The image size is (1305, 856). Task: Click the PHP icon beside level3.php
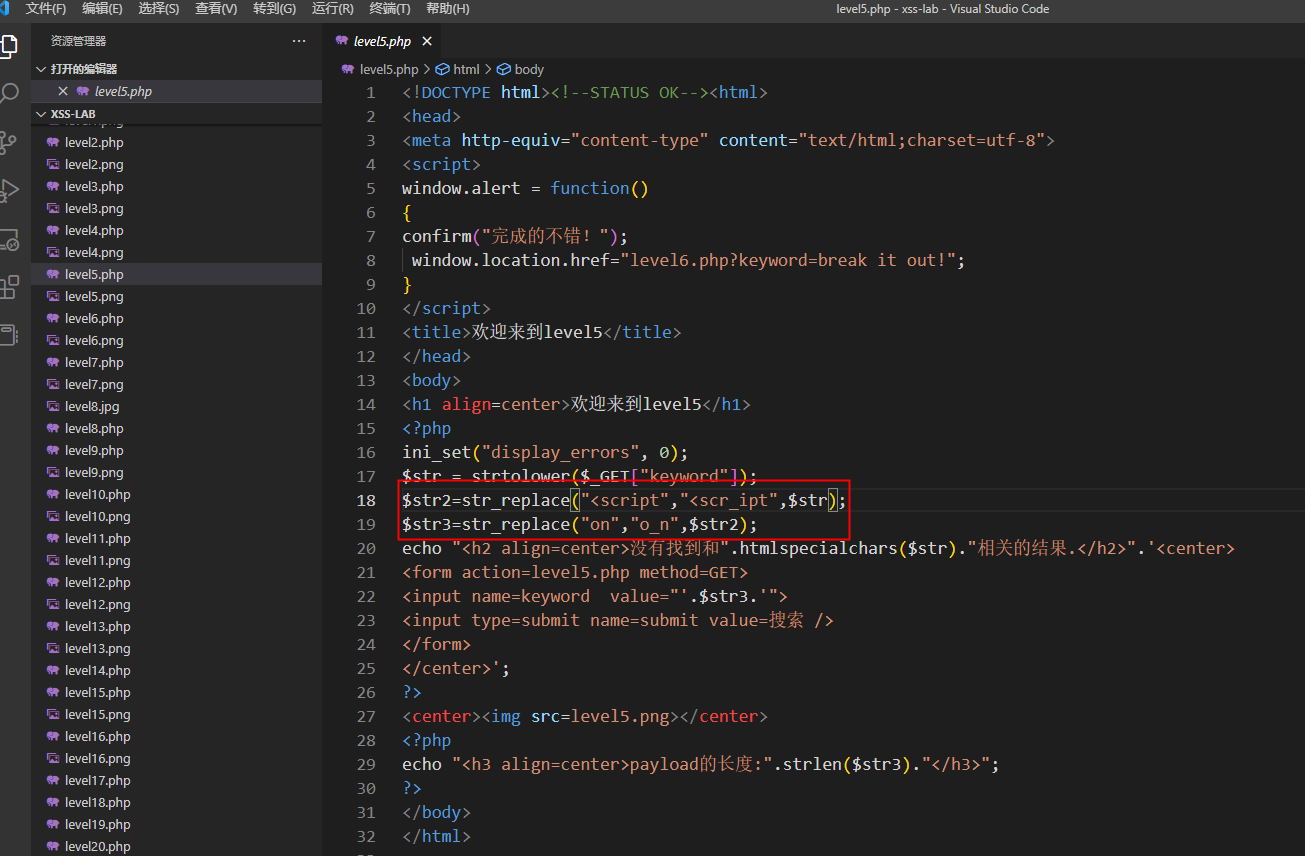(53, 187)
